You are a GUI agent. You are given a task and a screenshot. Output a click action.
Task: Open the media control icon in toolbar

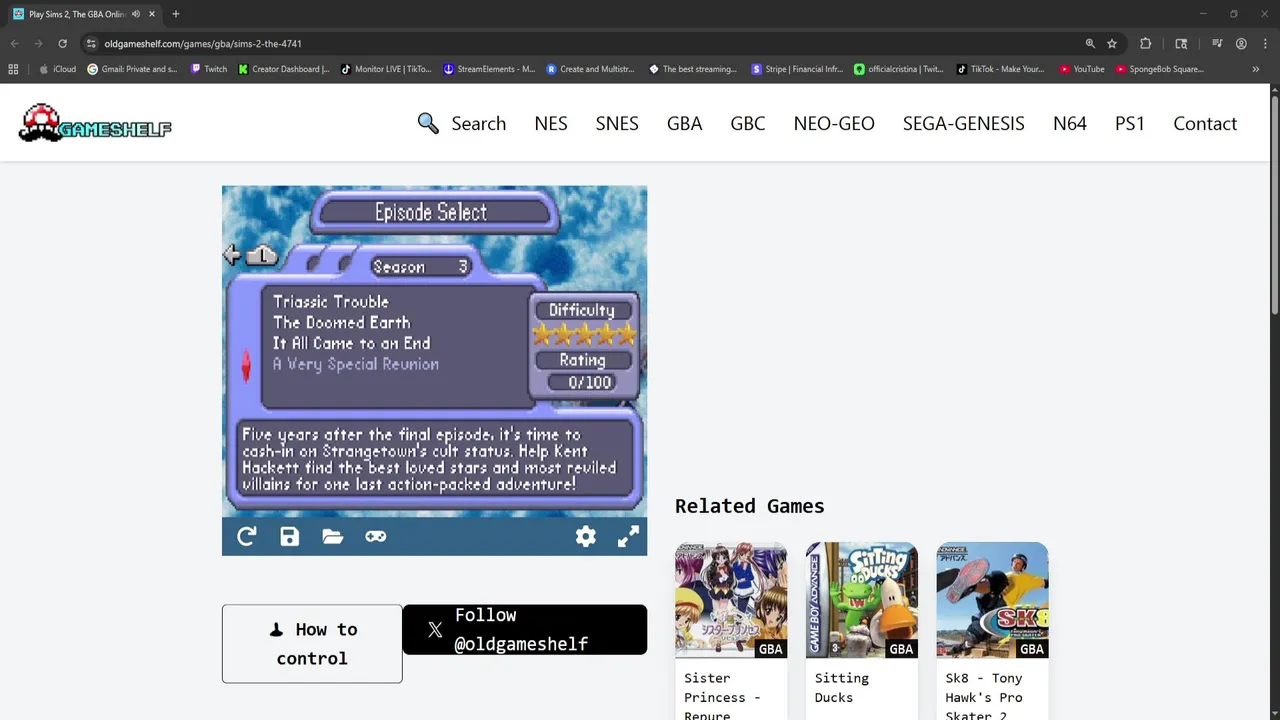coord(1217,44)
